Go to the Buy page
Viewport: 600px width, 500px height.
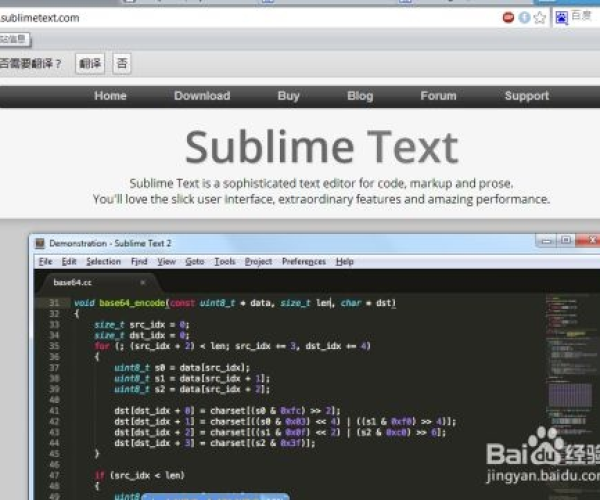tap(289, 96)
